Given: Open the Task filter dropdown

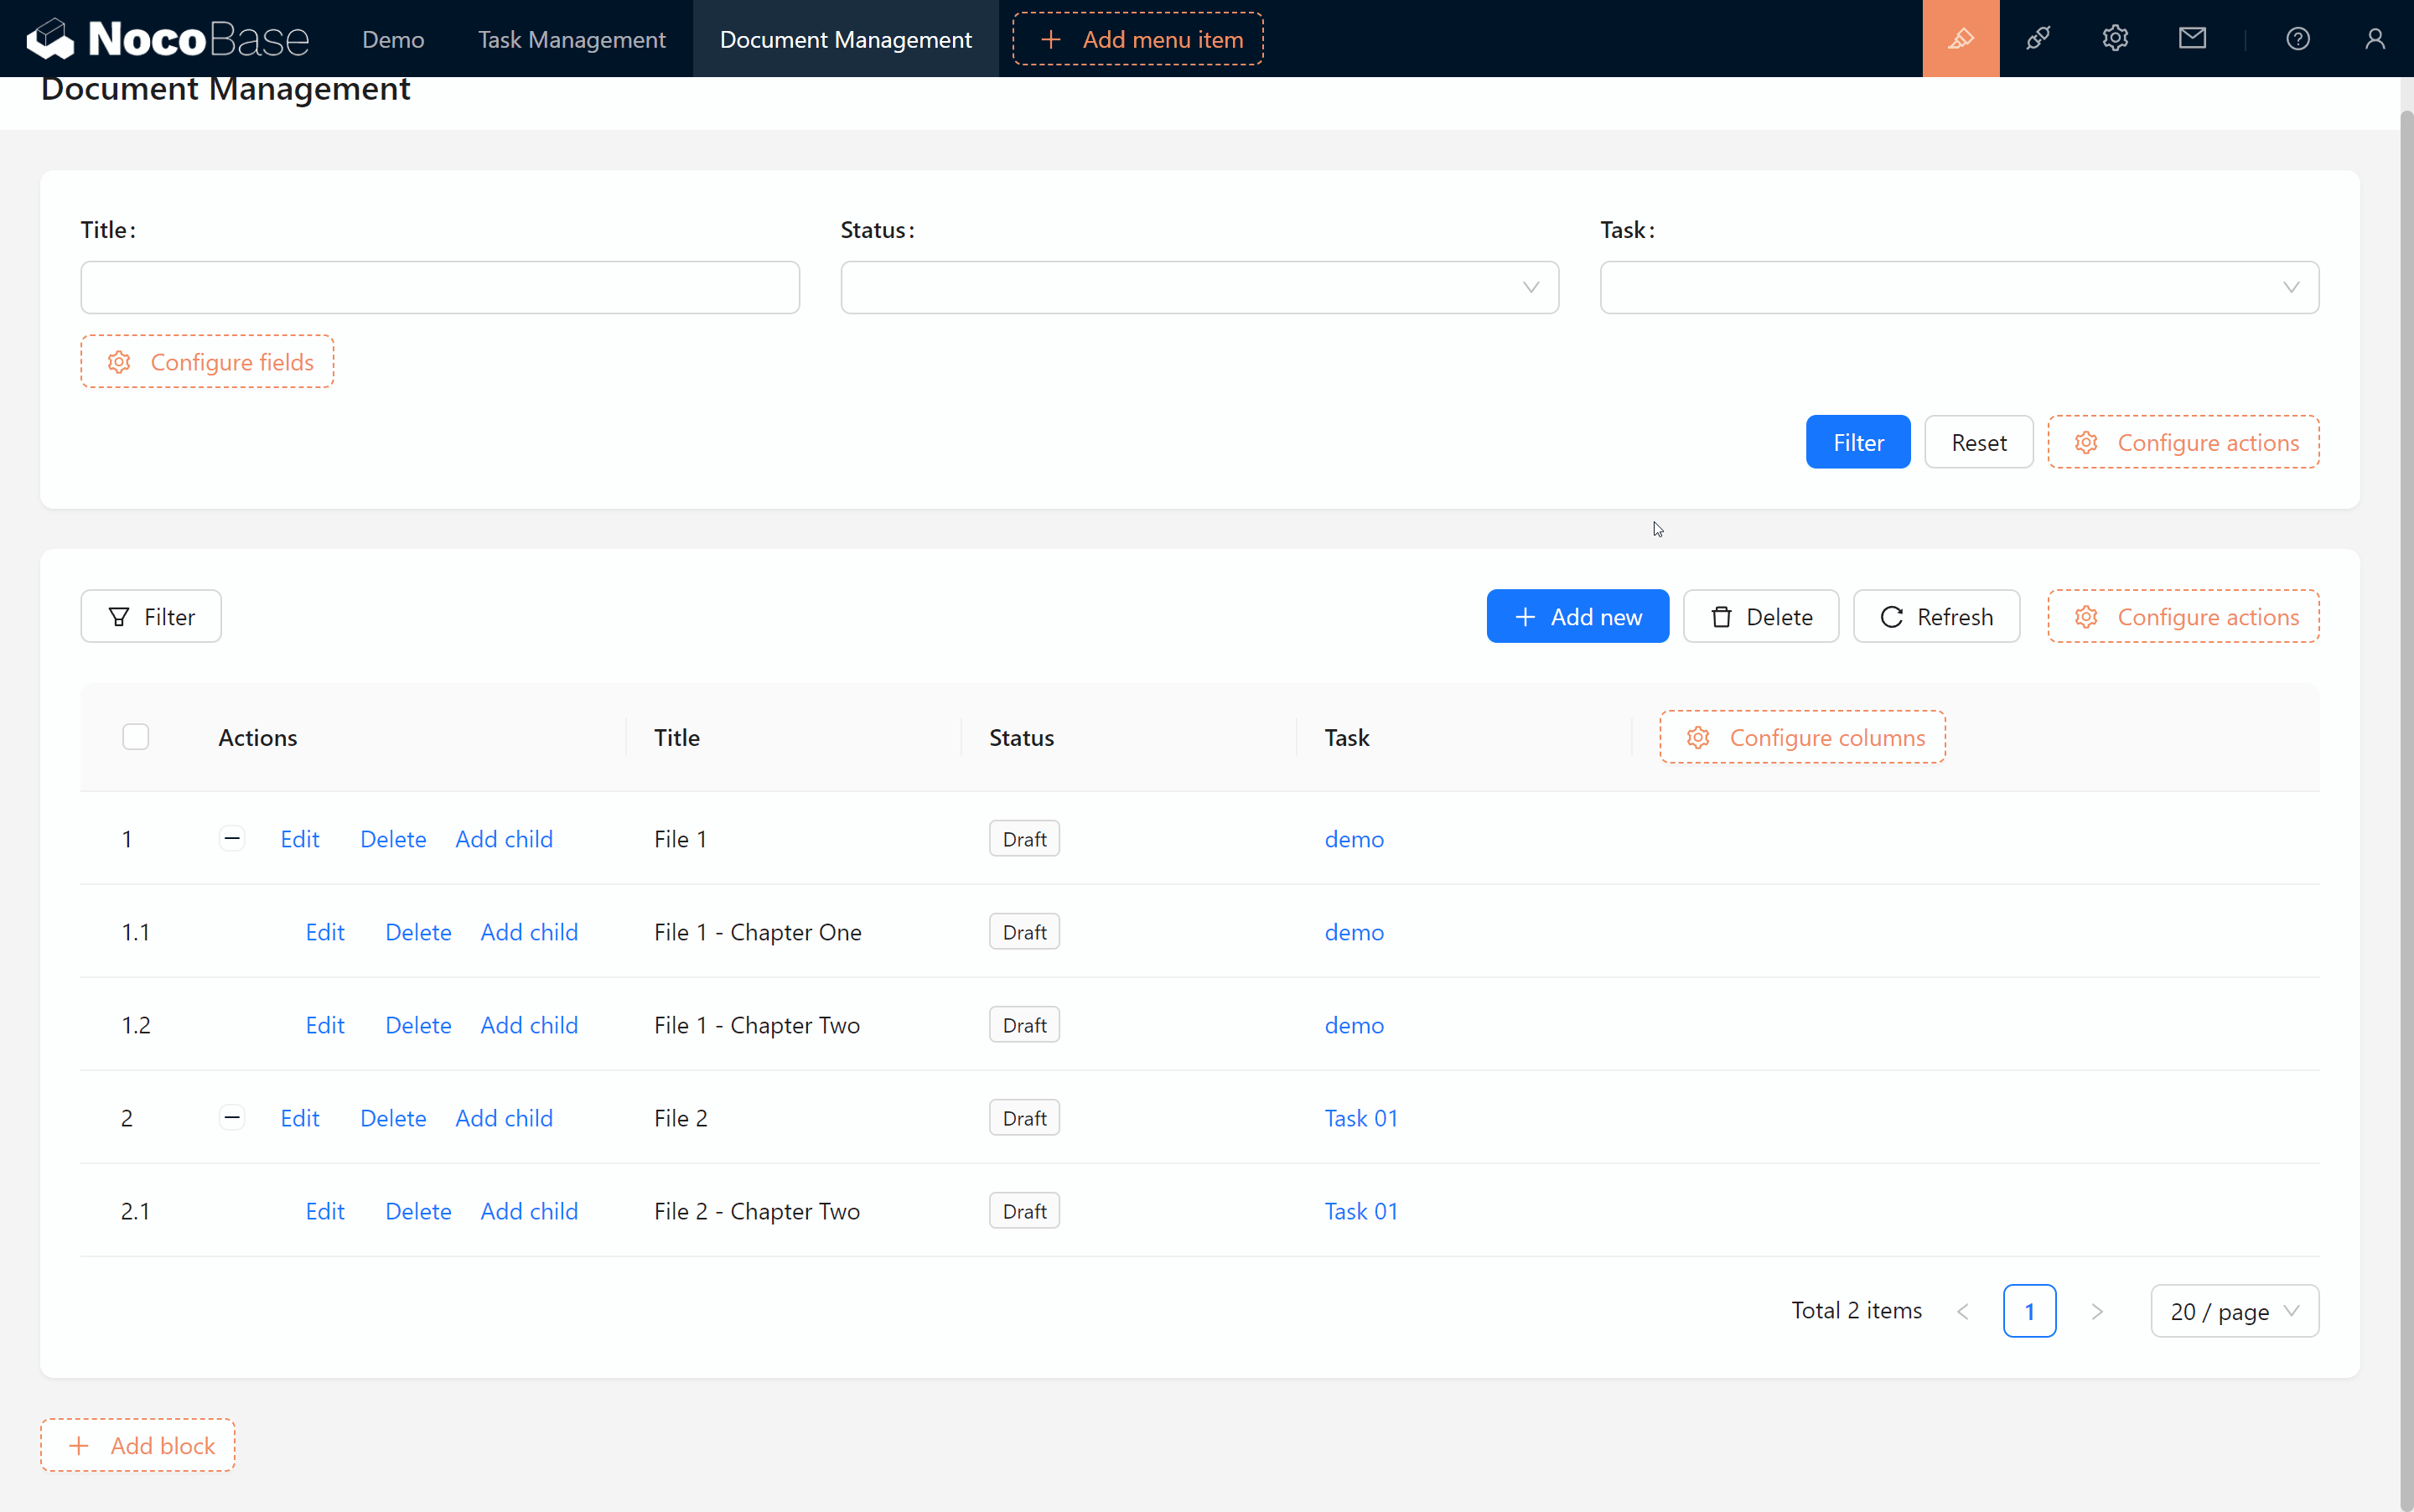Looking at the screenshot, I should [x=1958, y=288].
